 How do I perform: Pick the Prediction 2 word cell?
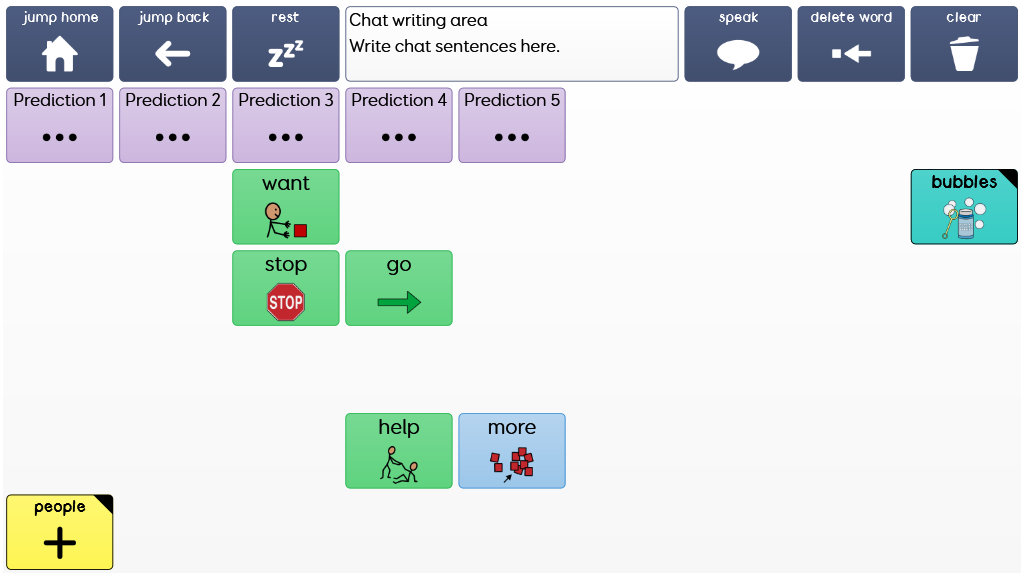point(172,125)
